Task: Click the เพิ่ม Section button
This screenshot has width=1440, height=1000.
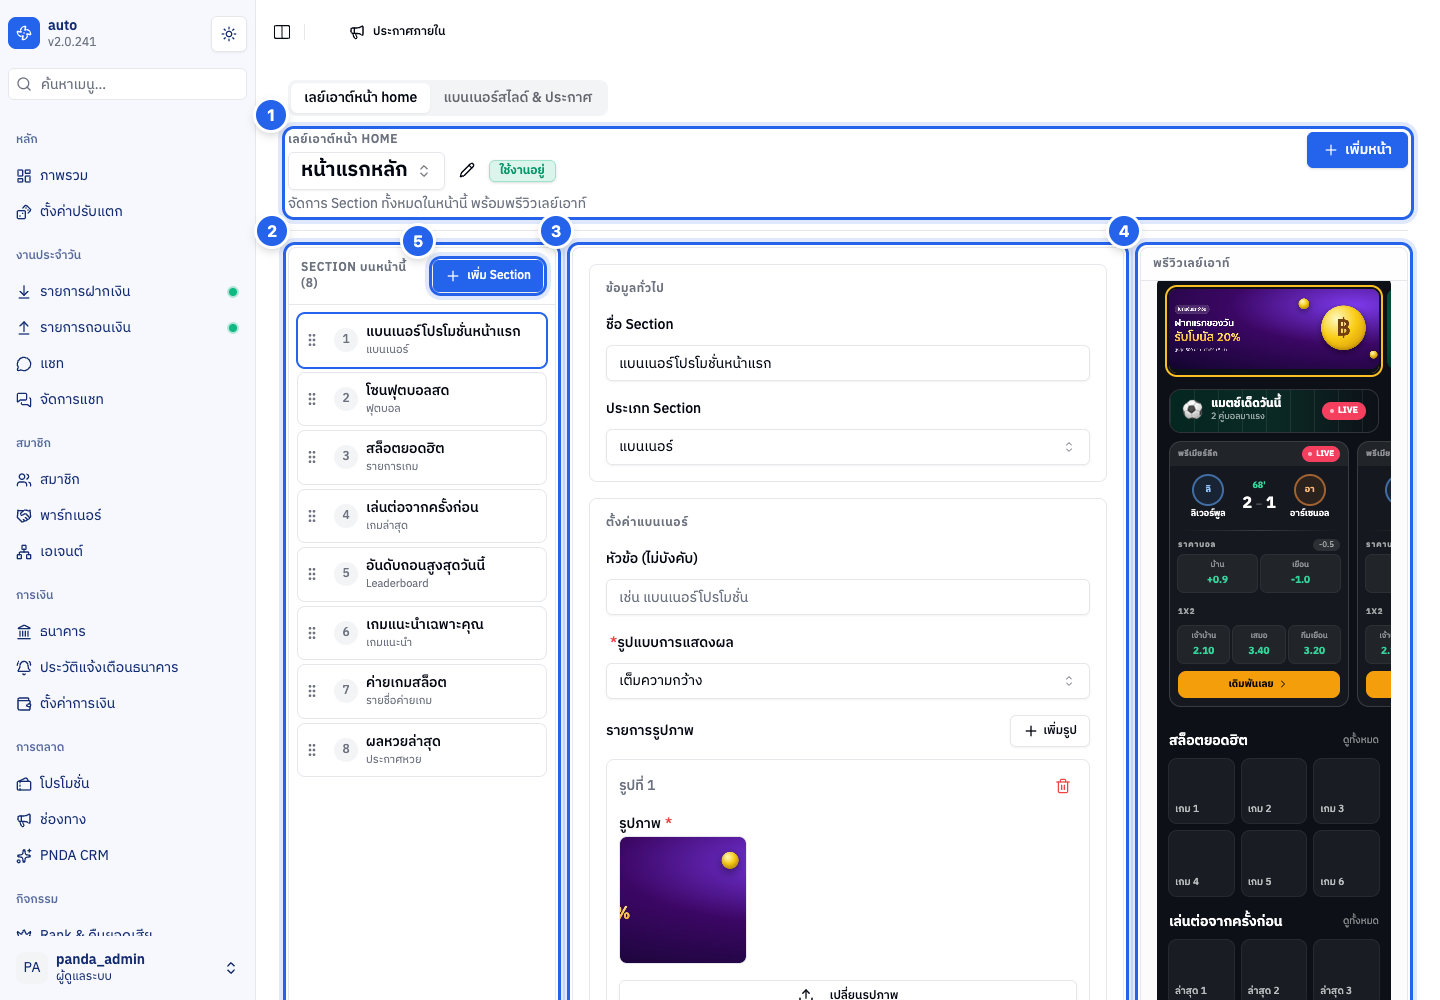Action: pos(489,276)
